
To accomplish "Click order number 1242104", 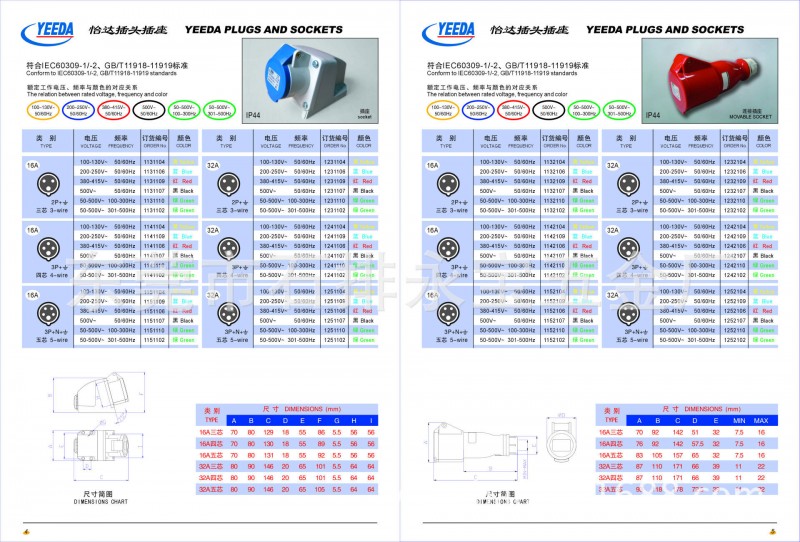I will (735, 227).
